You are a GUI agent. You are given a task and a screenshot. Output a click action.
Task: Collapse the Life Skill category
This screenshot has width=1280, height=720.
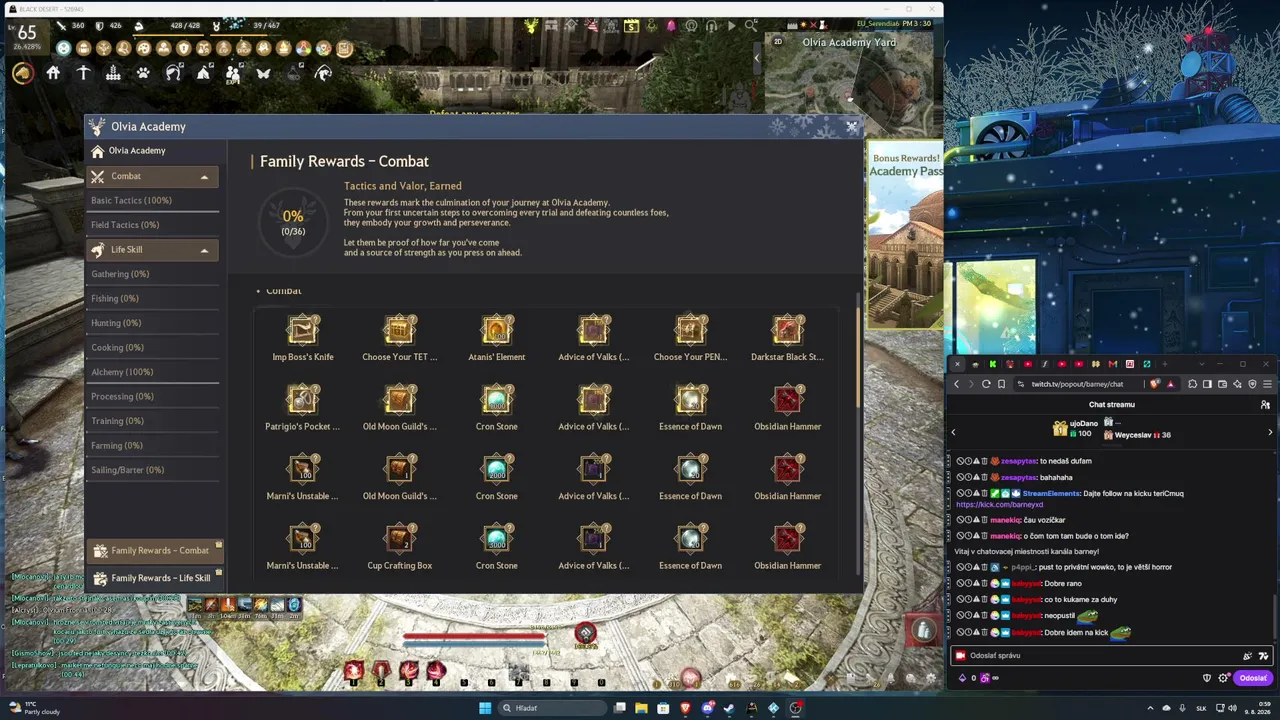(152, 250)
